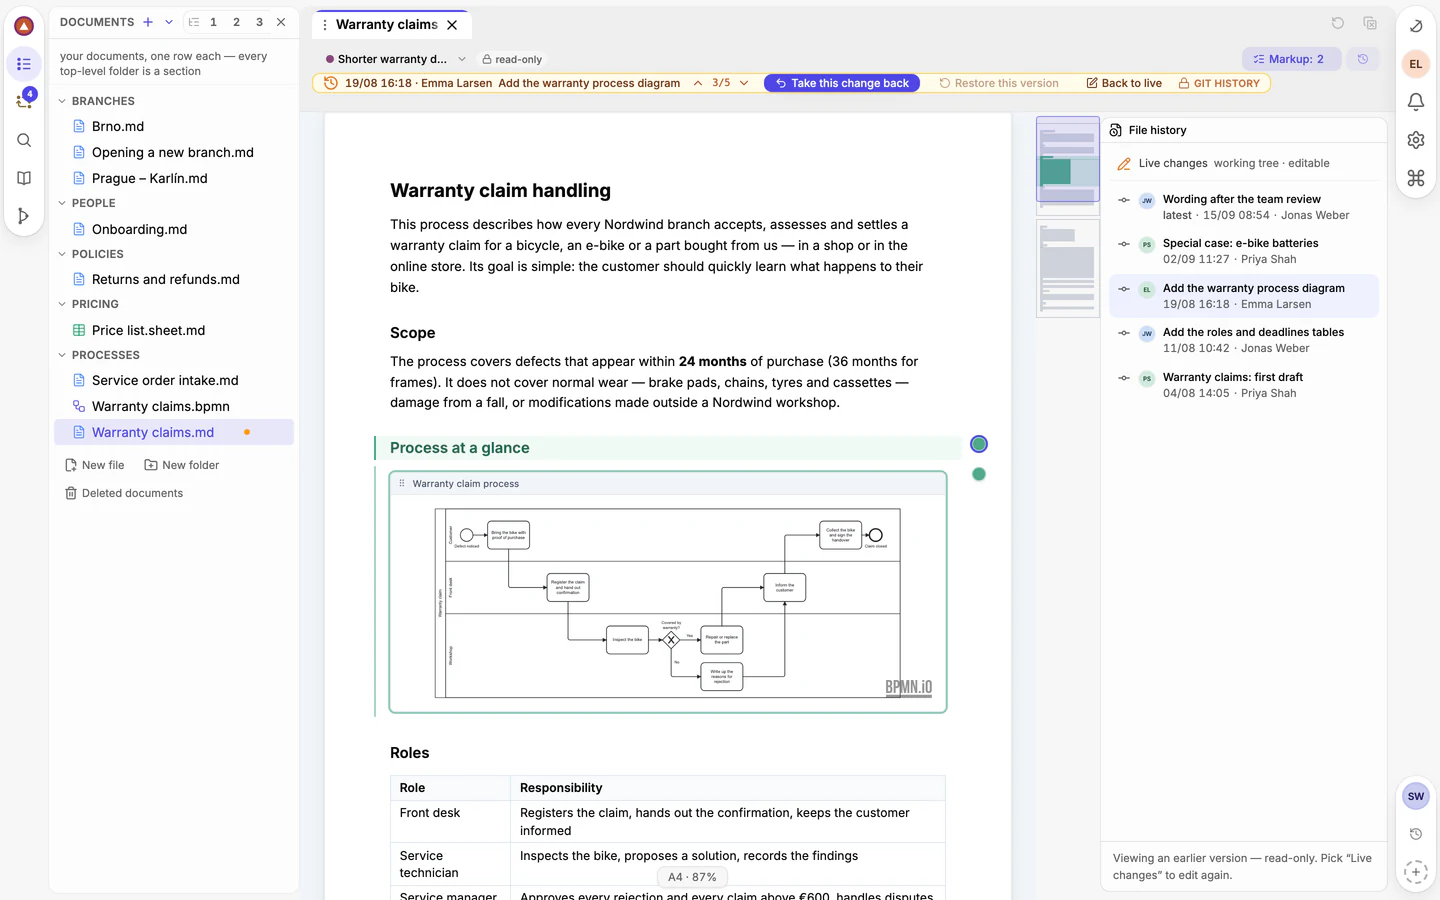The width and height of the screenshot is (1440, 900).
Task: Set outline depth to level 2
Action: (x=236, y=22)
